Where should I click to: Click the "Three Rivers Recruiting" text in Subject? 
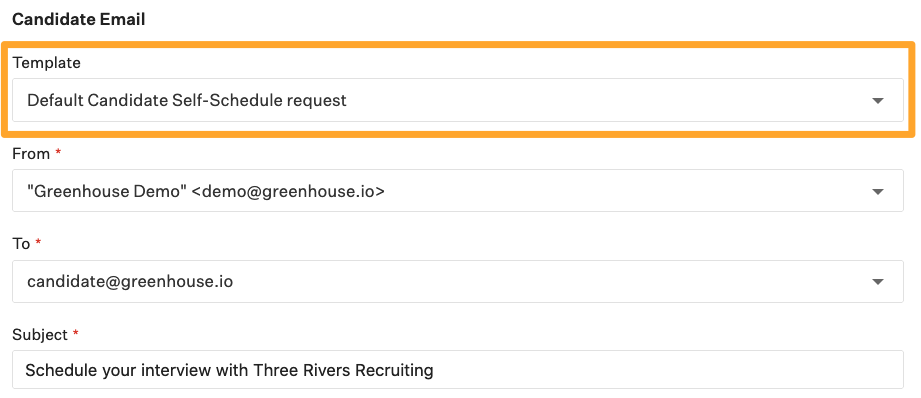tap(343, 370)
